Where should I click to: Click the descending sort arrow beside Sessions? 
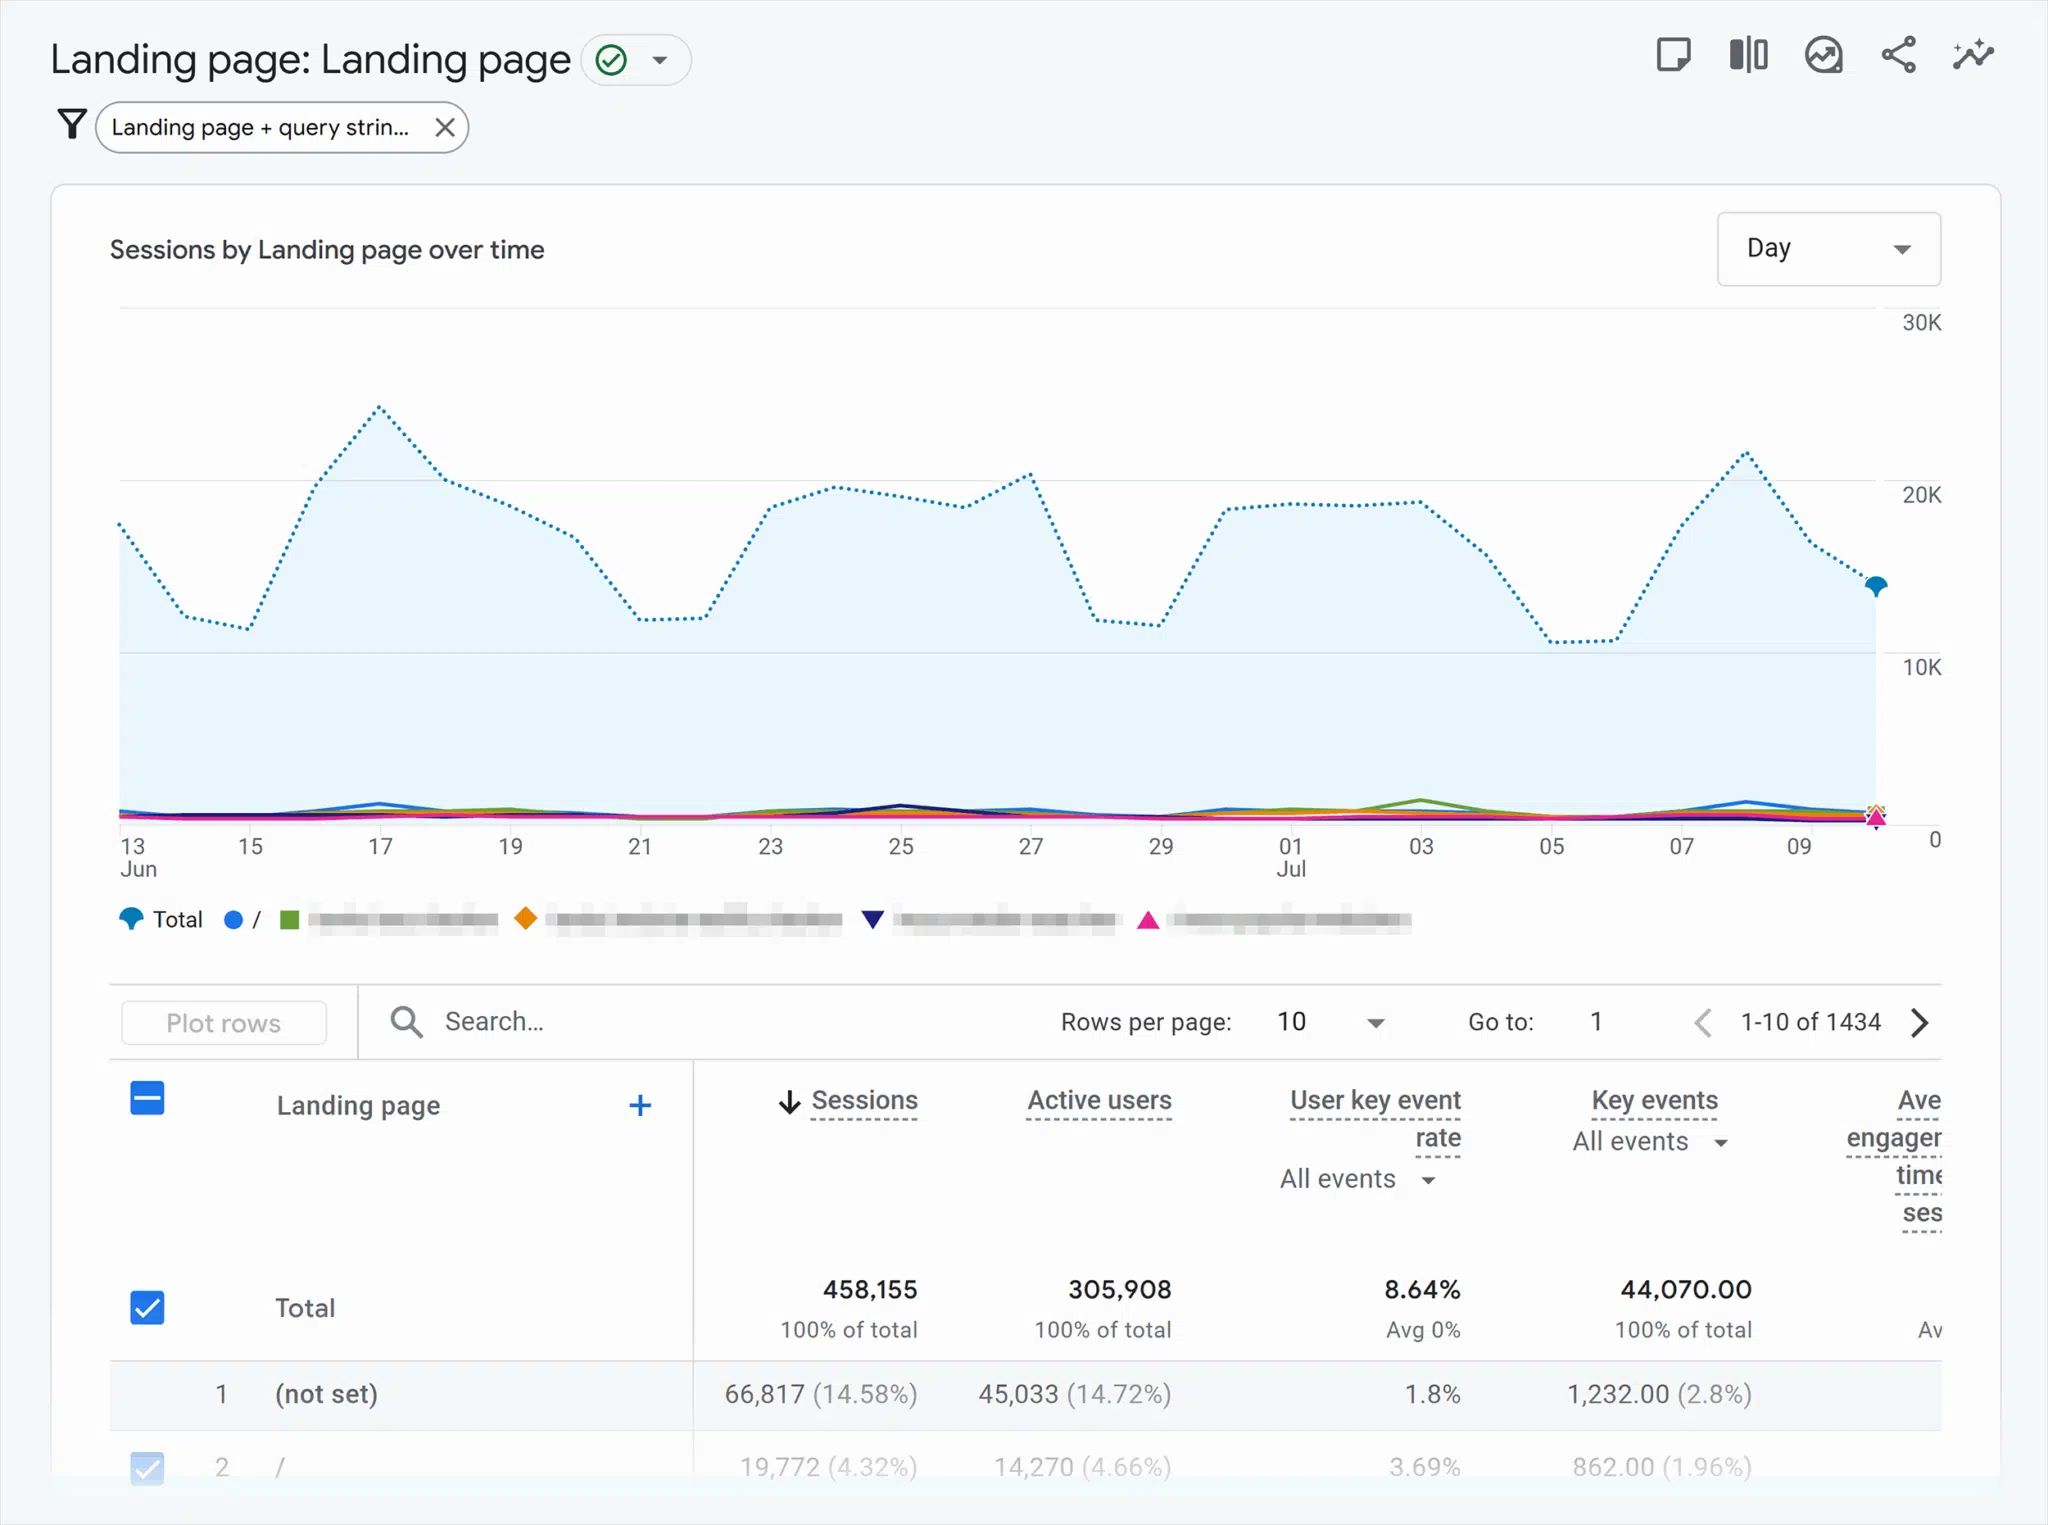789,1102
